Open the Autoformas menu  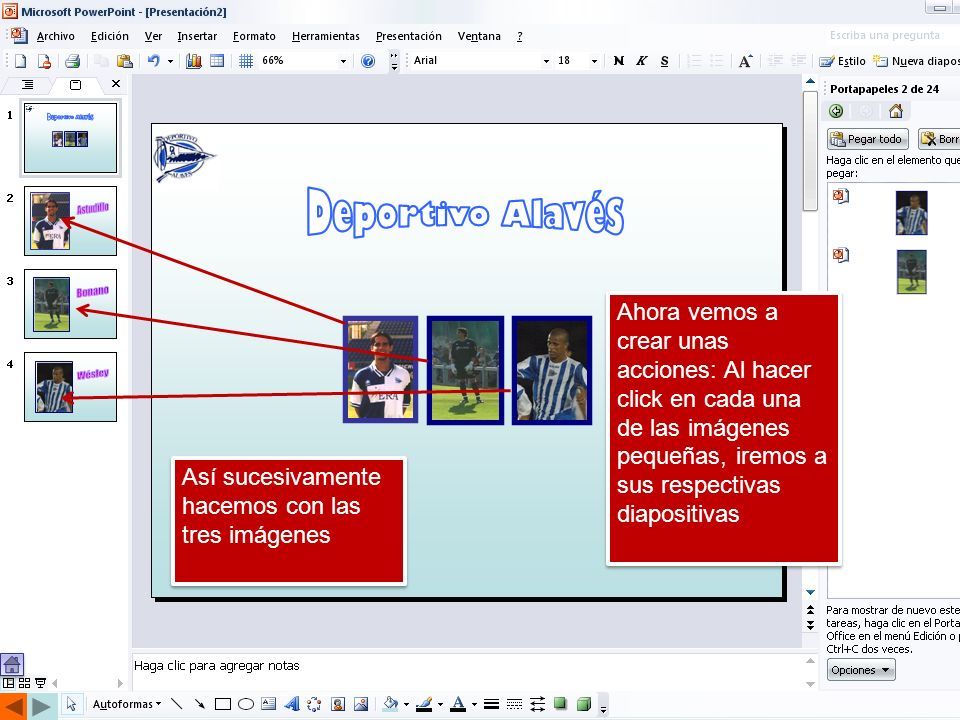click(127, 704)
